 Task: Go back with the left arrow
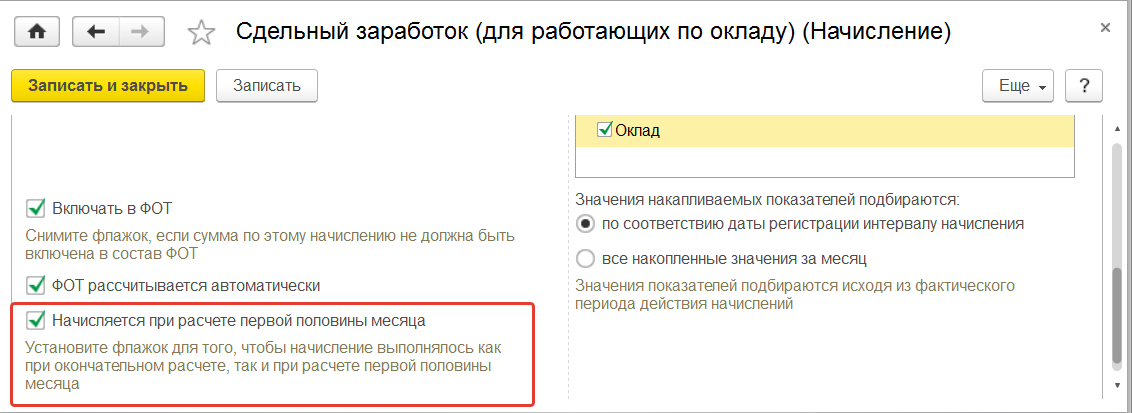[96, 32]
